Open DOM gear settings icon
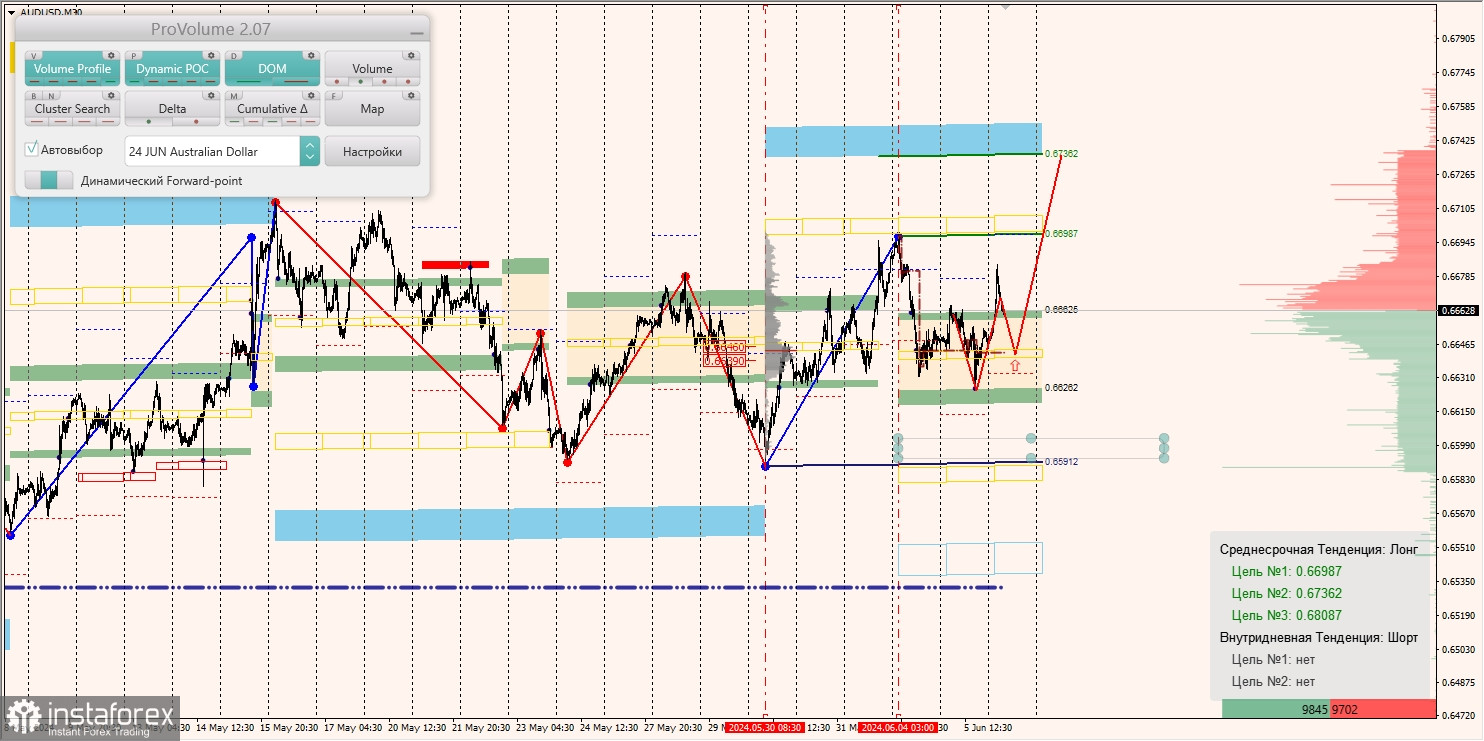This screenshot has height=741, width=1484. point(311,55)
